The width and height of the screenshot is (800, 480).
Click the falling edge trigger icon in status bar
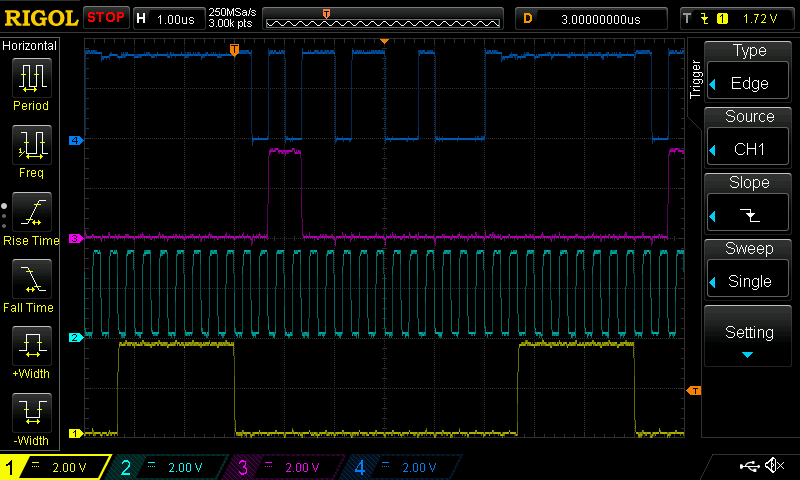click(705, 19)
